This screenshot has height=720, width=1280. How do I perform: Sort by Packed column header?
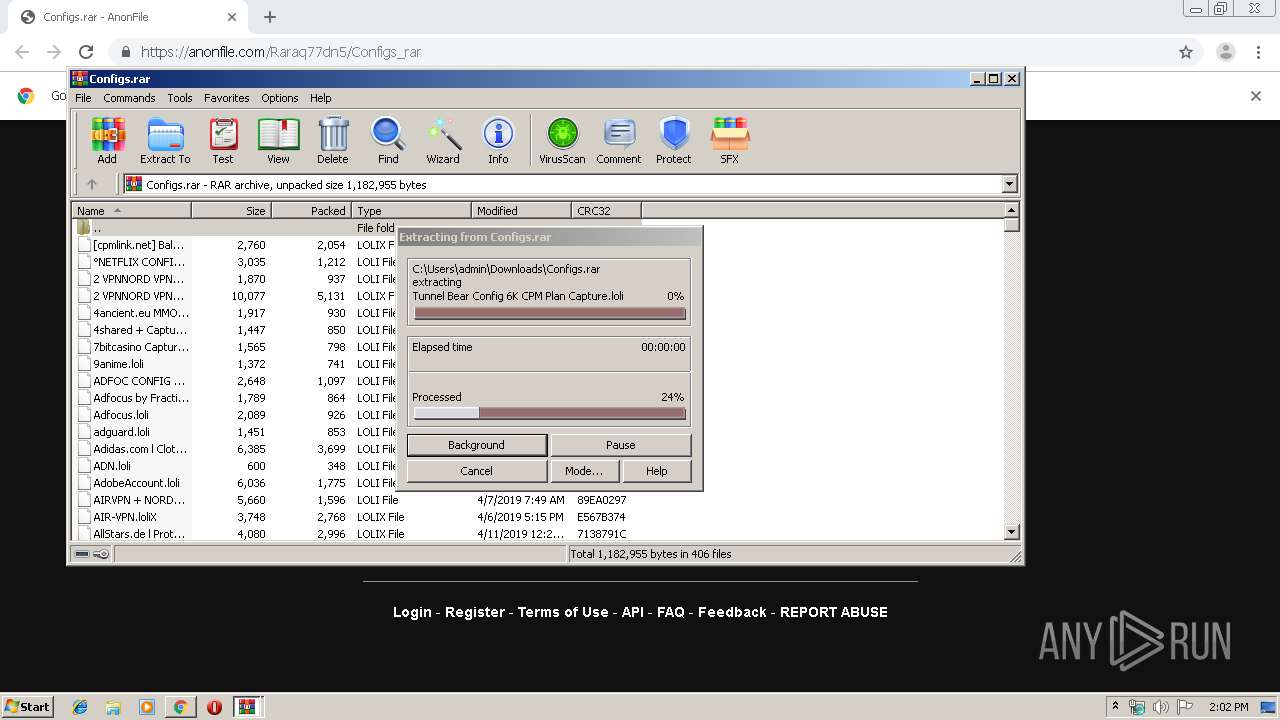coord(311,210)
